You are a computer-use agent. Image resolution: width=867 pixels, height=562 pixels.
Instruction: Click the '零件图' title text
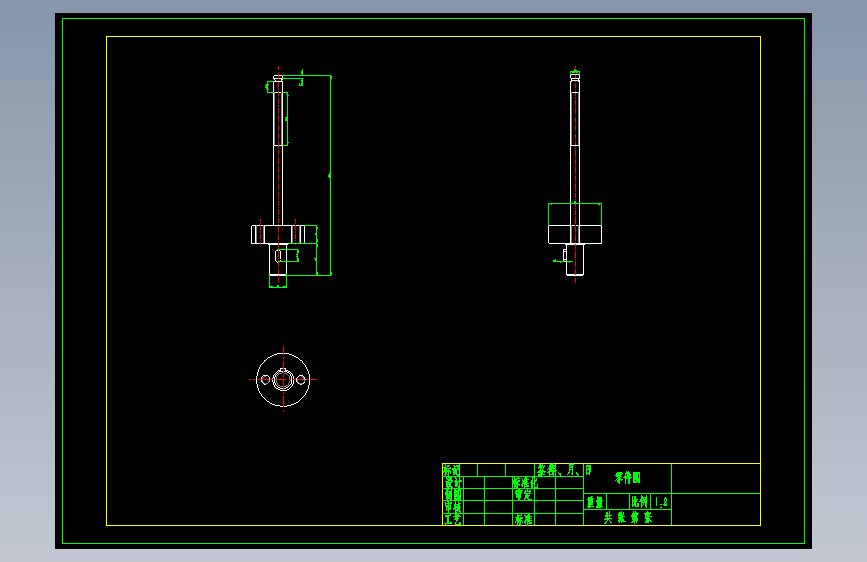[x=628, y=478]
